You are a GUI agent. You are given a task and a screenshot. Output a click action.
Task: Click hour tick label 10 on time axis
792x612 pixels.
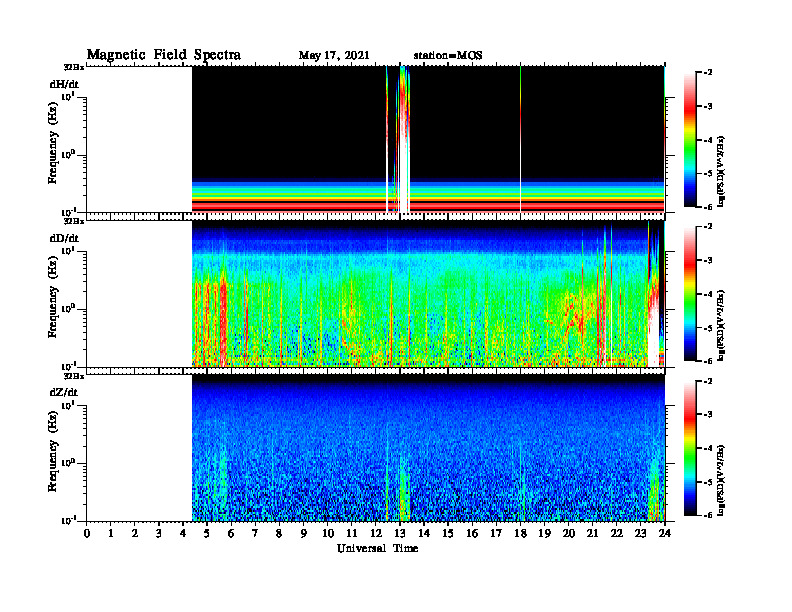[328, 534]
